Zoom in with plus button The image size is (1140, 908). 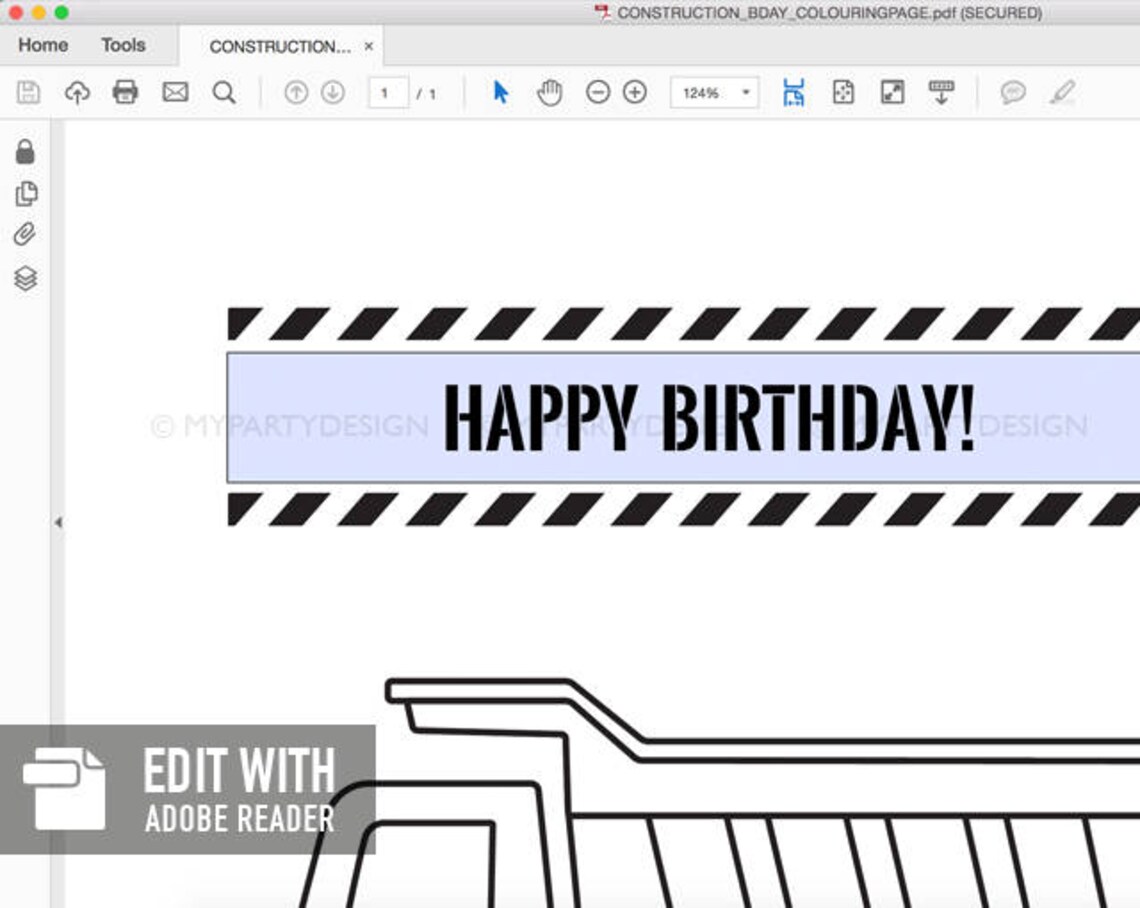(635, 92)
